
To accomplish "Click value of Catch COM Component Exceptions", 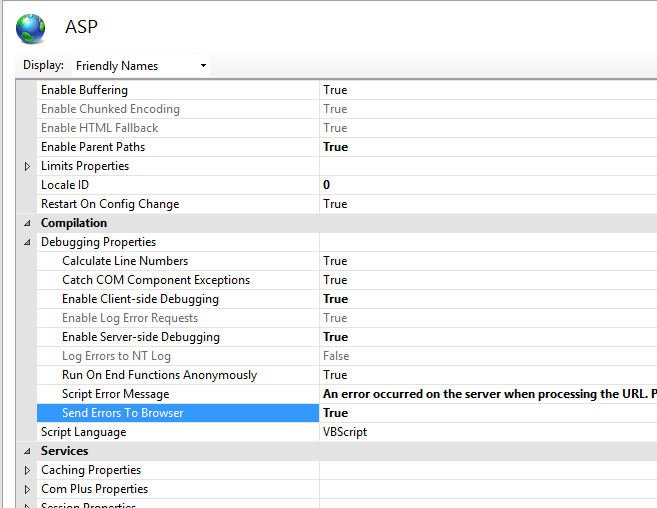I will (x=488, y=280).
